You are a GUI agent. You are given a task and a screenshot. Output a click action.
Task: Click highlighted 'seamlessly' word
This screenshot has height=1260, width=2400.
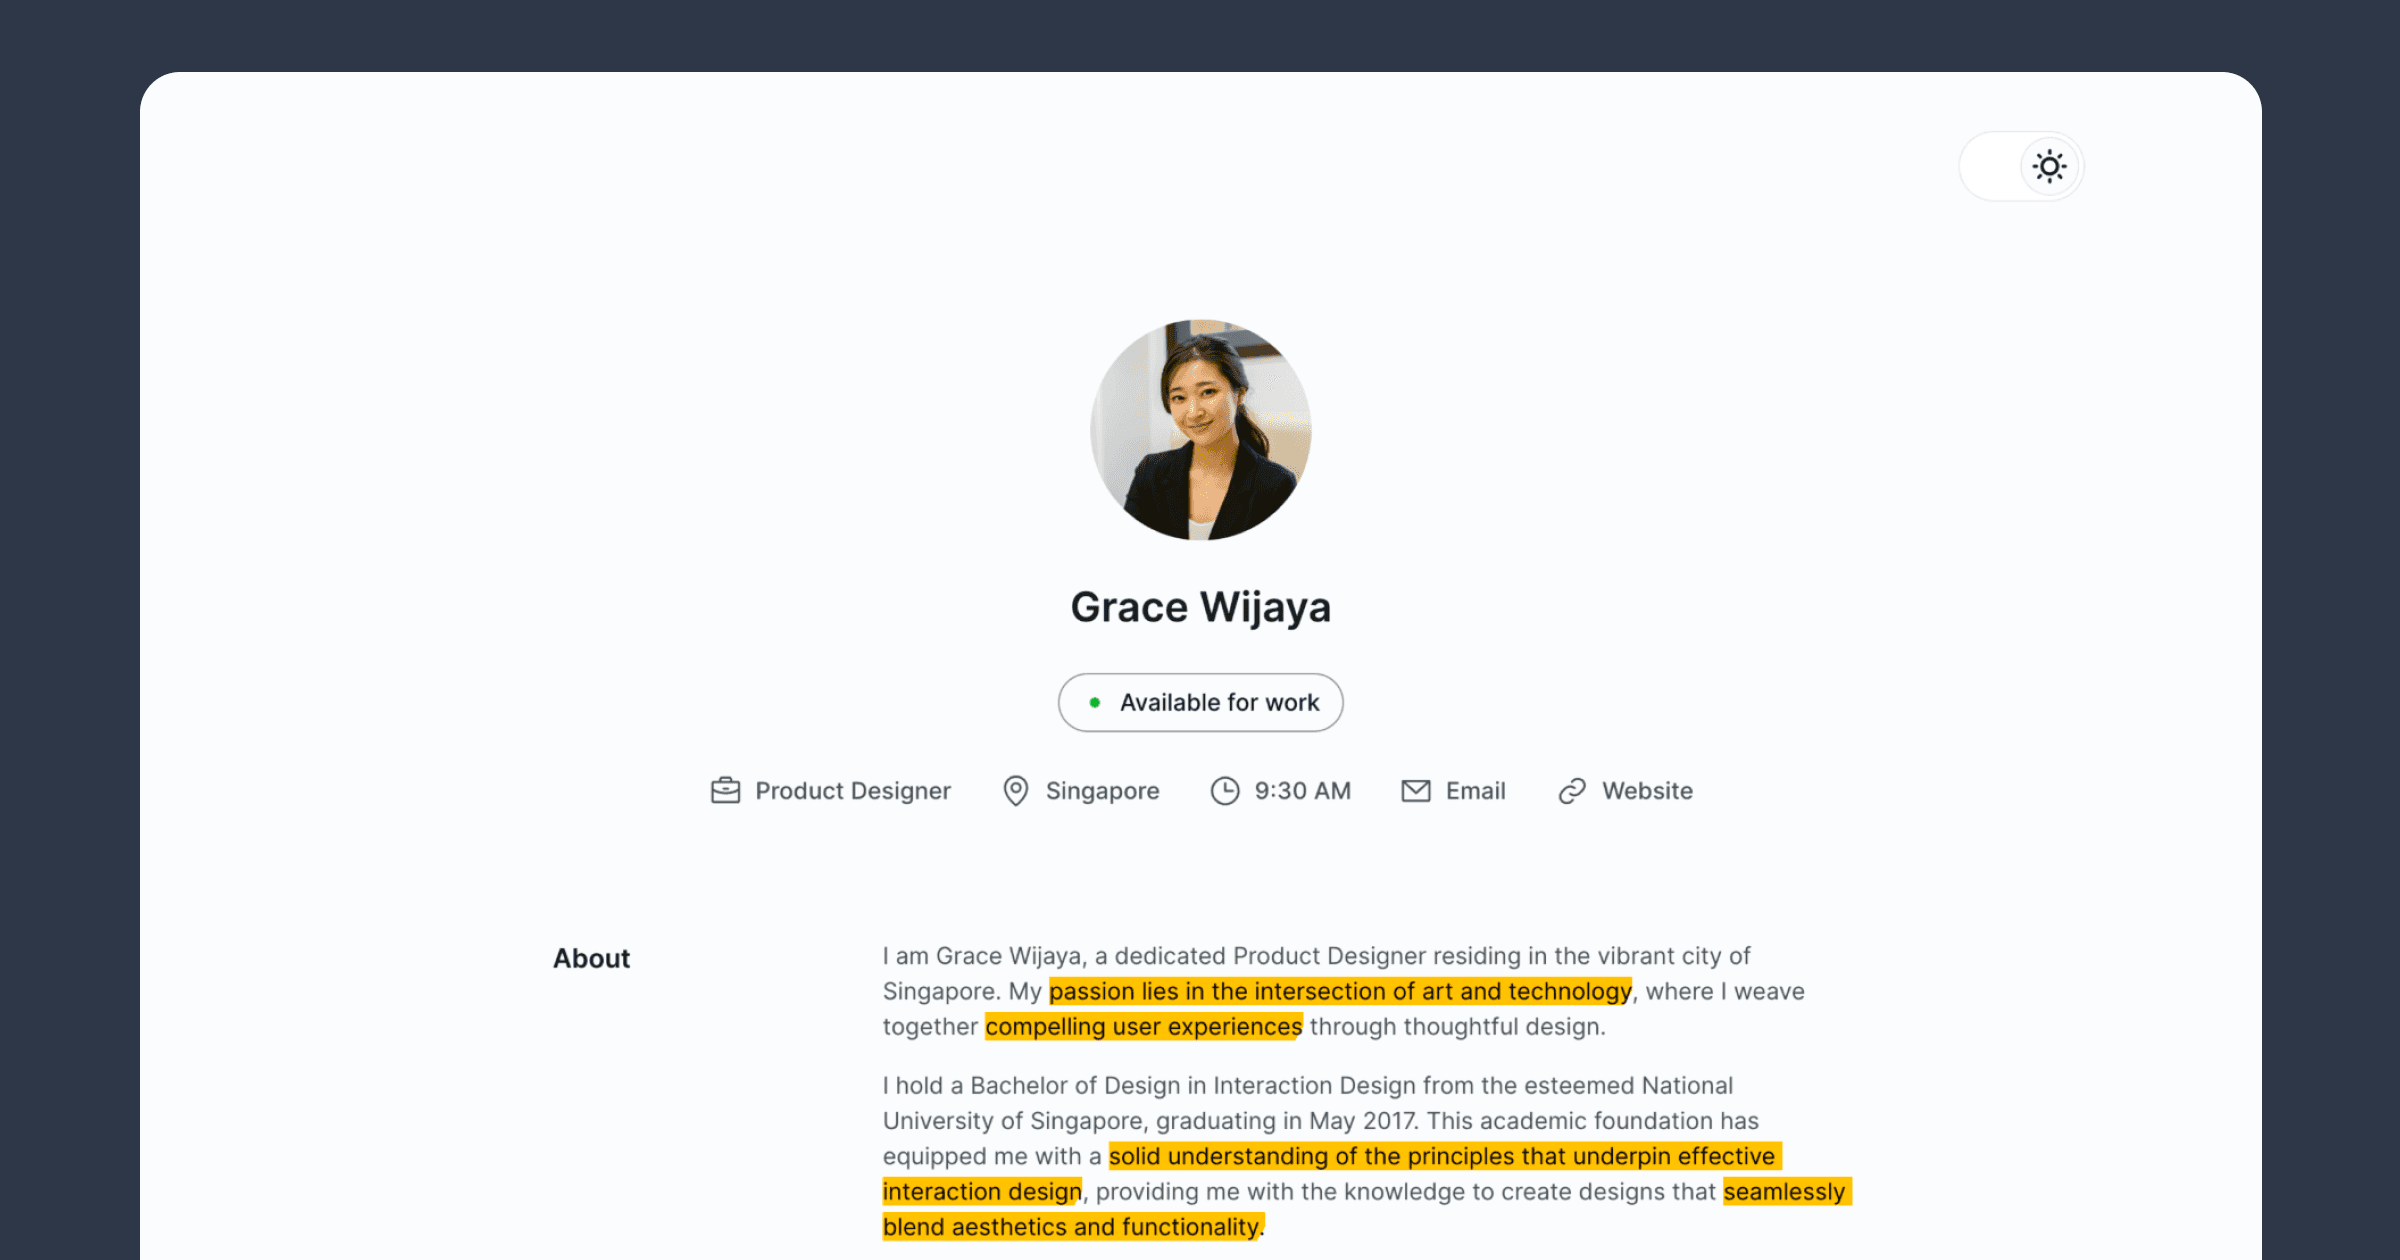point(1787,1192)
